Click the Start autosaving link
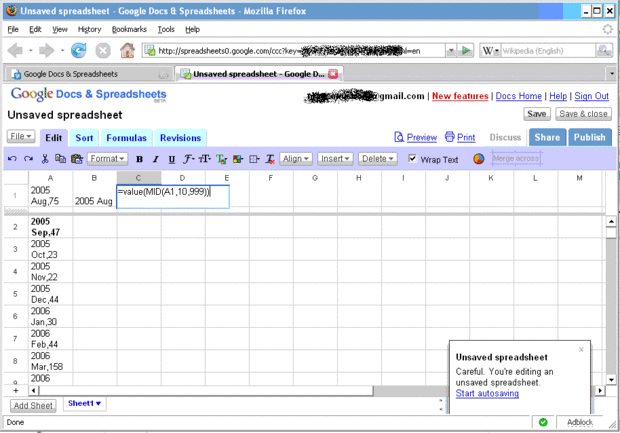Viewport: 620px width, 433px height. coord(487,393)
